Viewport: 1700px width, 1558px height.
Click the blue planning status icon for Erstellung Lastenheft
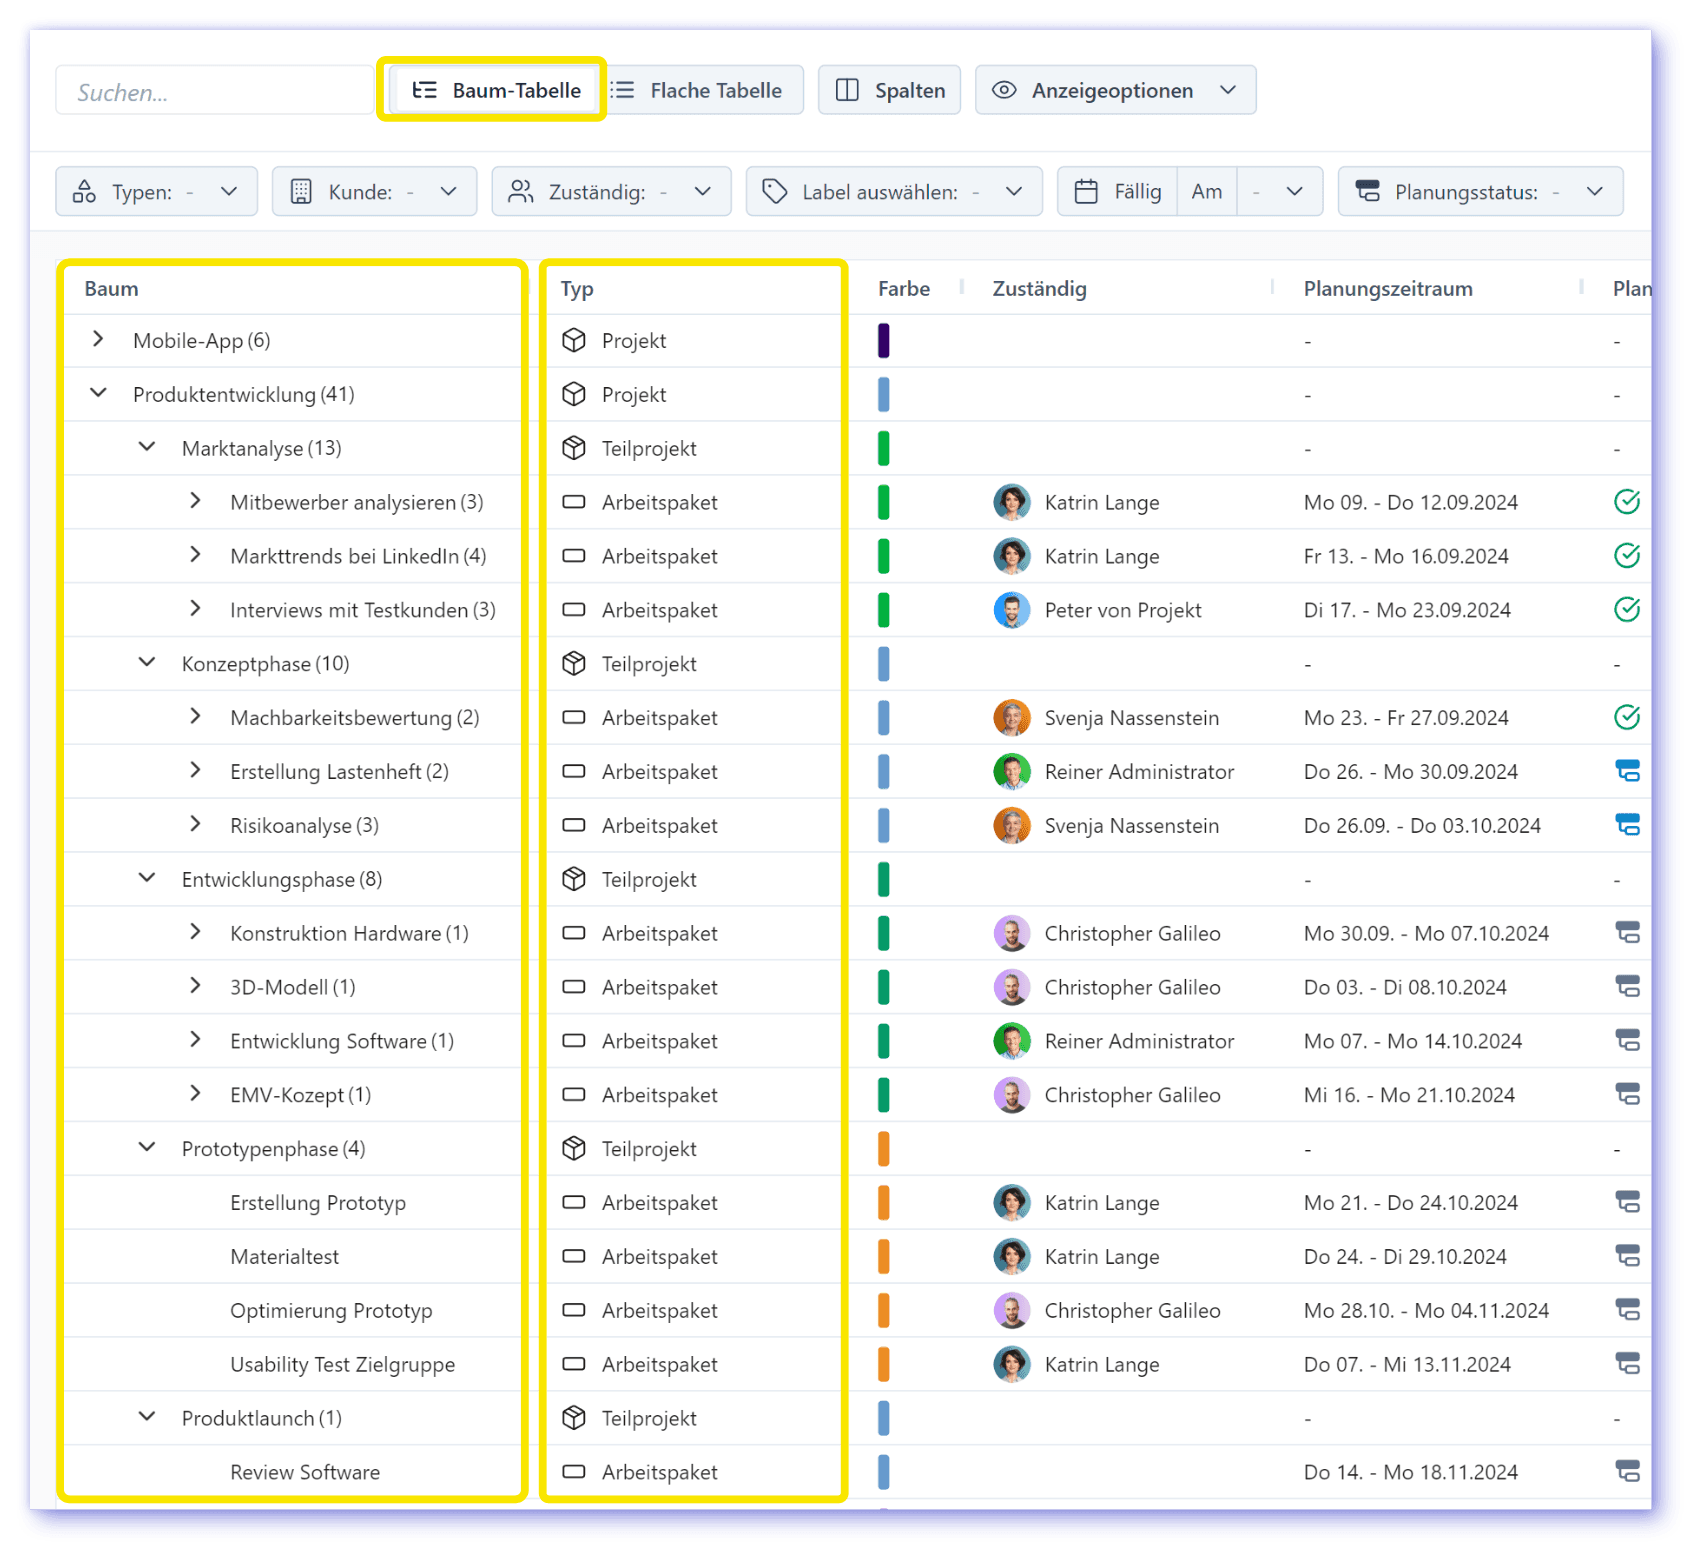click(x=1627, y=771)
